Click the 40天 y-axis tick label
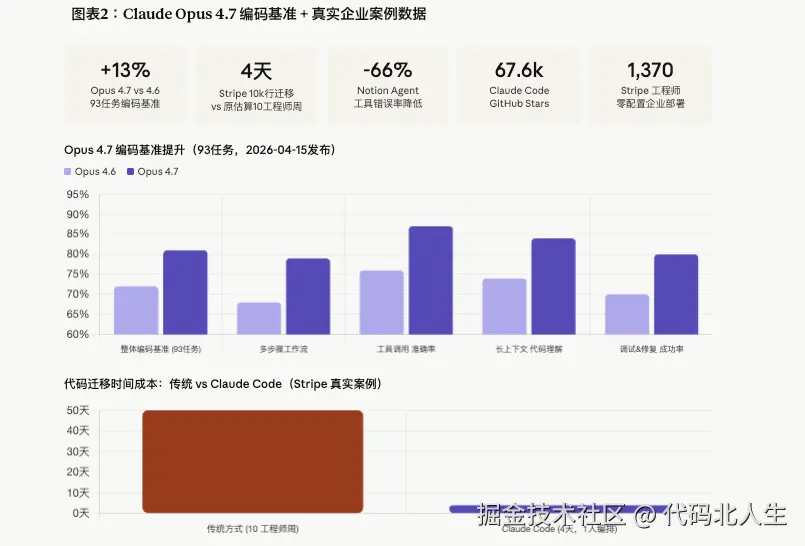This screenshot has height=546, width=805. [78, 431]
